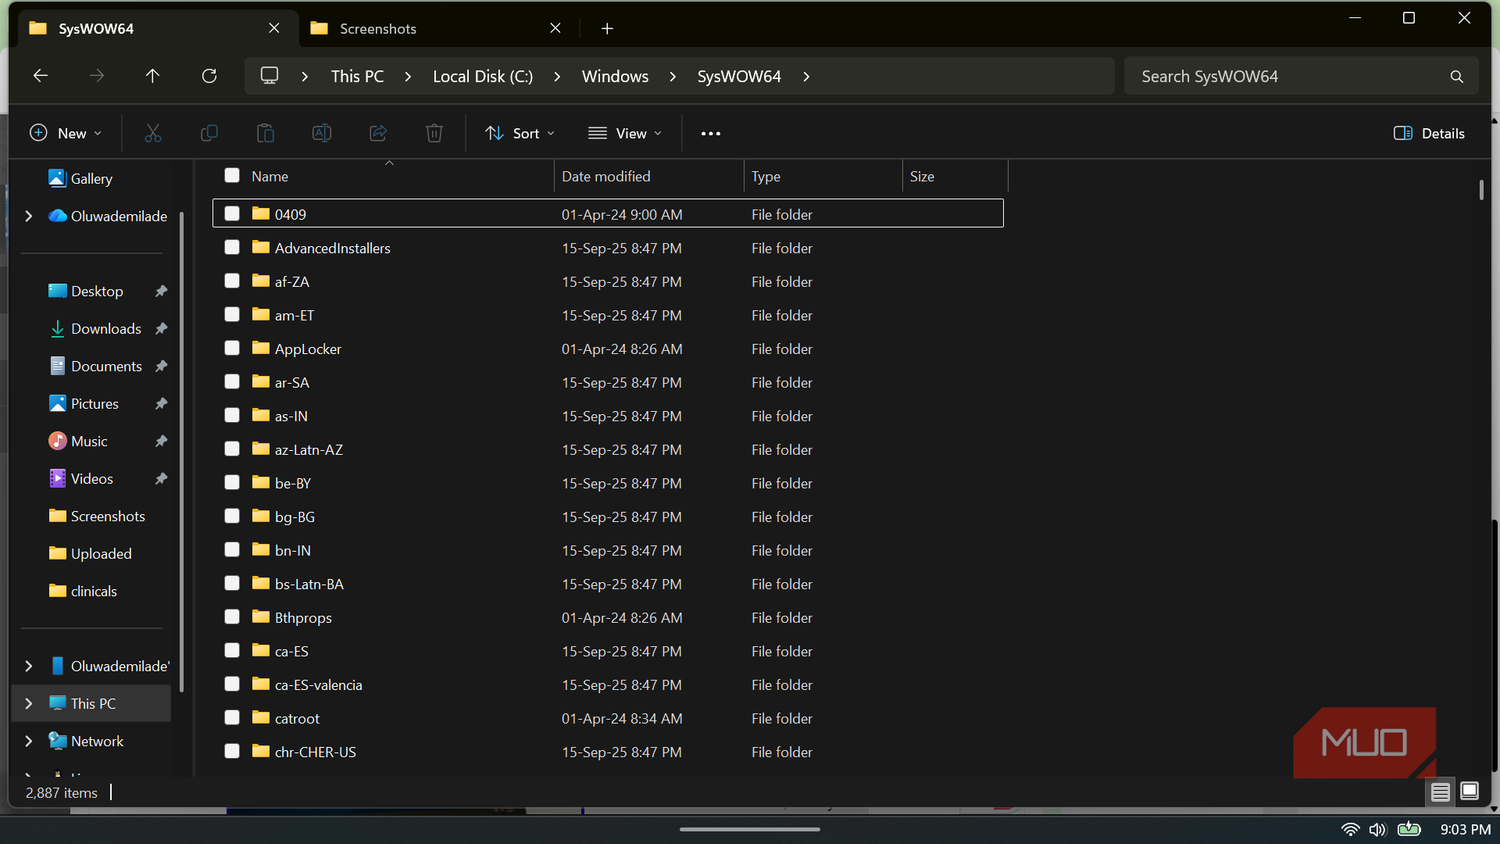
Task: Click the Search SysWOW64 input field
Action: tap(1290, 77)
